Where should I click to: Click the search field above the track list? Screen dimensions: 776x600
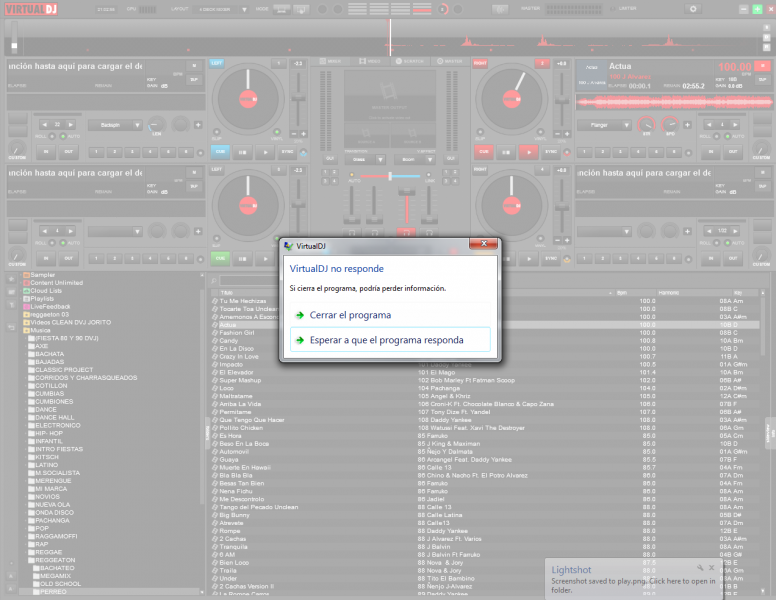pos(249,281)
